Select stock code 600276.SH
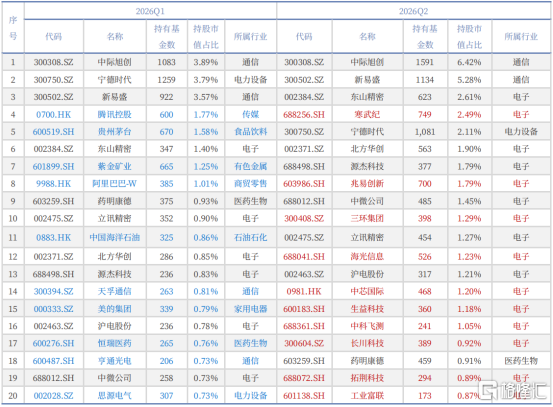This screenshot has height=407, width=553. pyautogui.click(x=54, y=344)
